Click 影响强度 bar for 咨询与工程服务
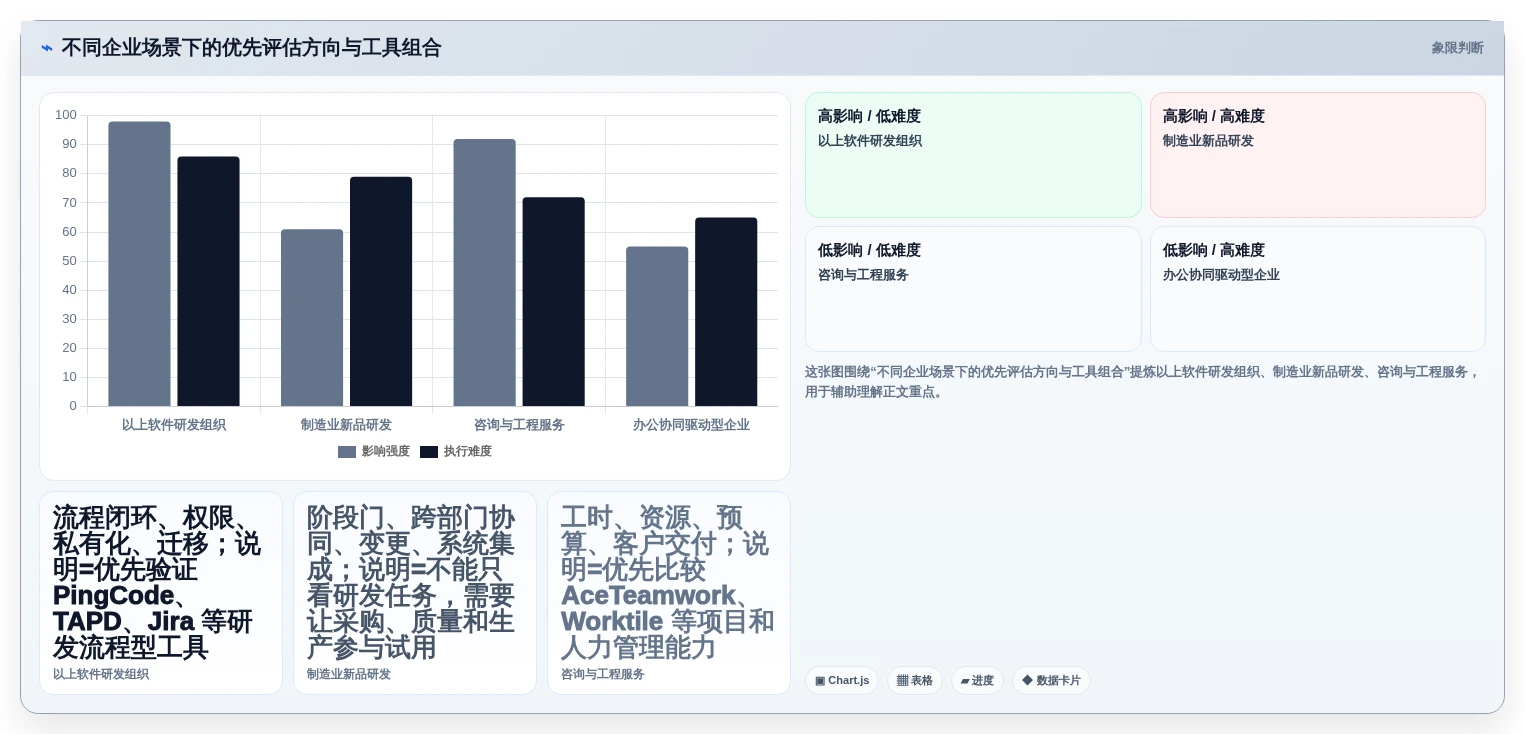This screenshot has width=1525, height=734. (x=484, y=273)
